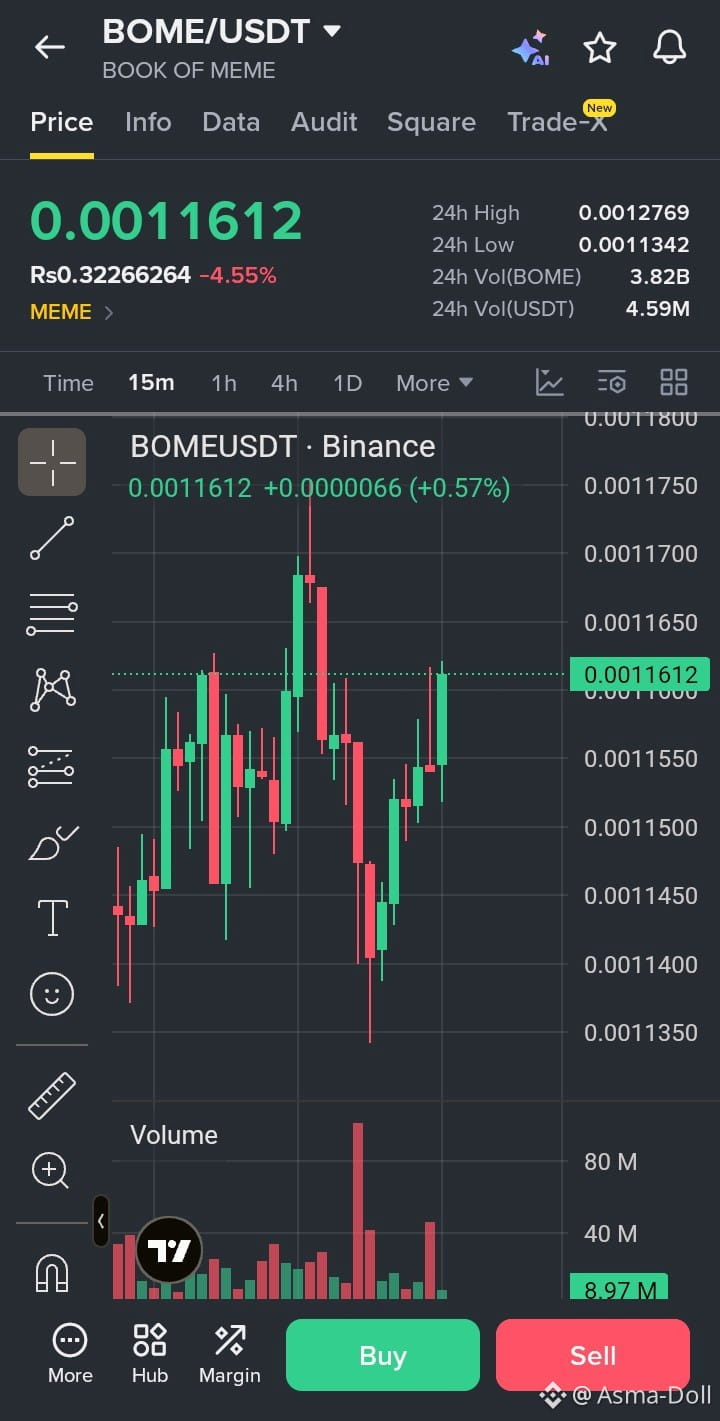Select the XABCD pattern tool
Image resolution: width=720 pixels, height=1421 pixels.
click(52, 690)
